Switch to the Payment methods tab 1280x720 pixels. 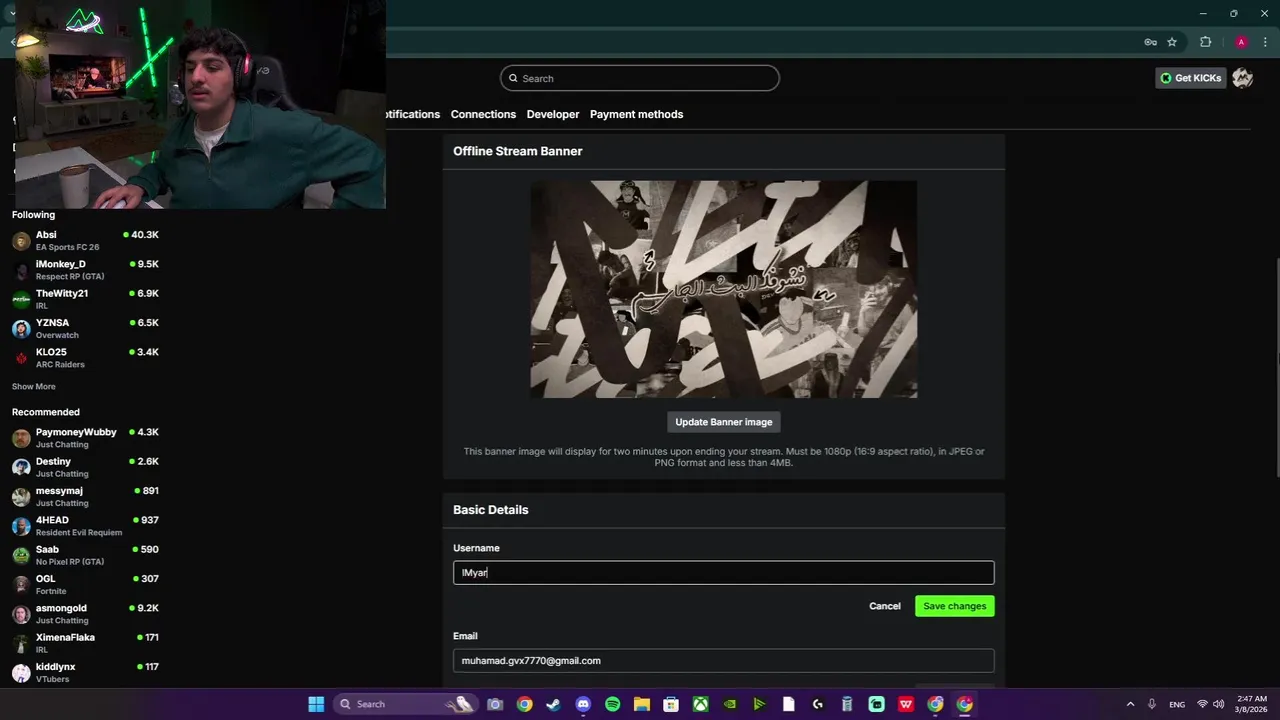[636, 114]
